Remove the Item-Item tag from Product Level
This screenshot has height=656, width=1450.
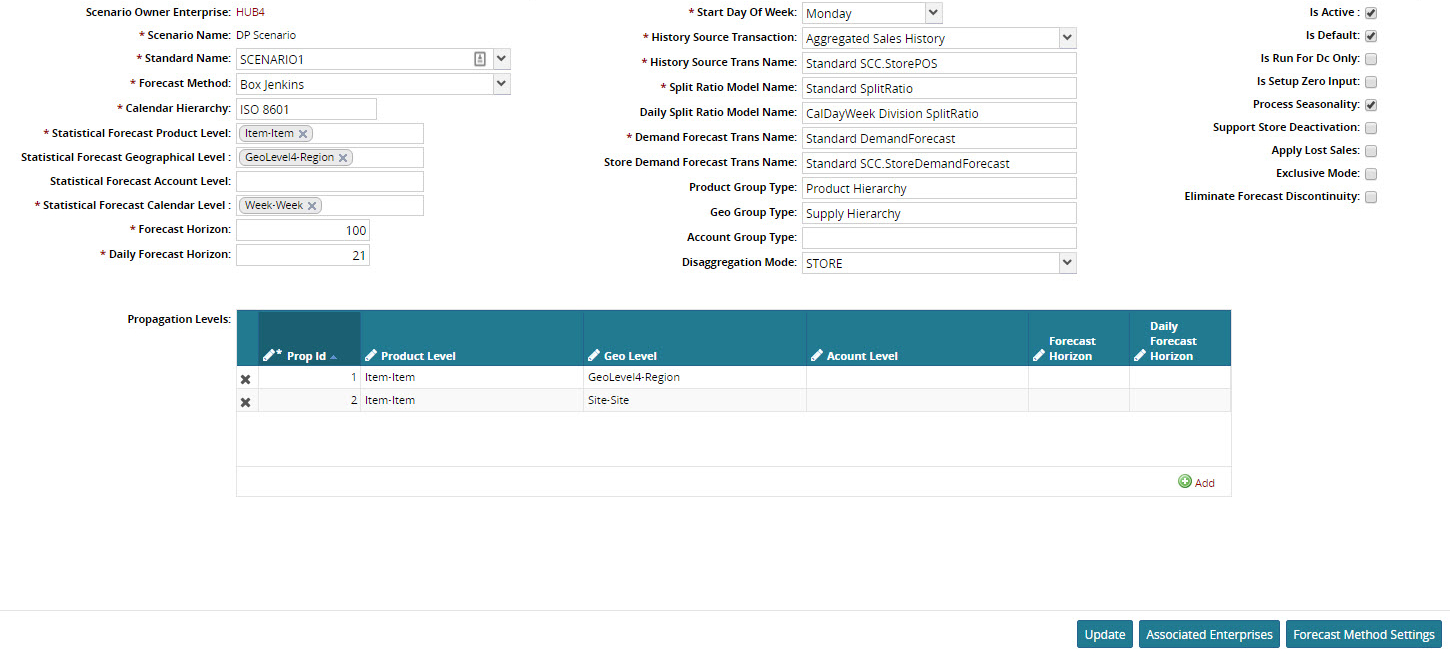click(303, 134)
